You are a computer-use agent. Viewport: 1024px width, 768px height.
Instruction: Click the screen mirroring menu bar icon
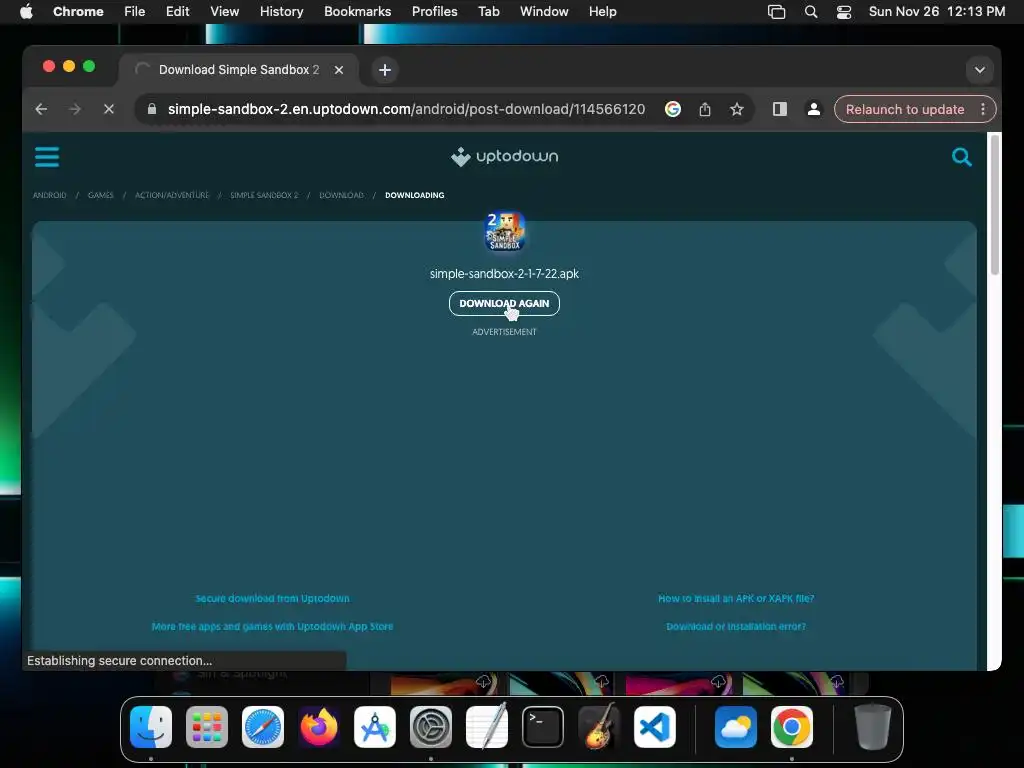[x=776, y=12]
